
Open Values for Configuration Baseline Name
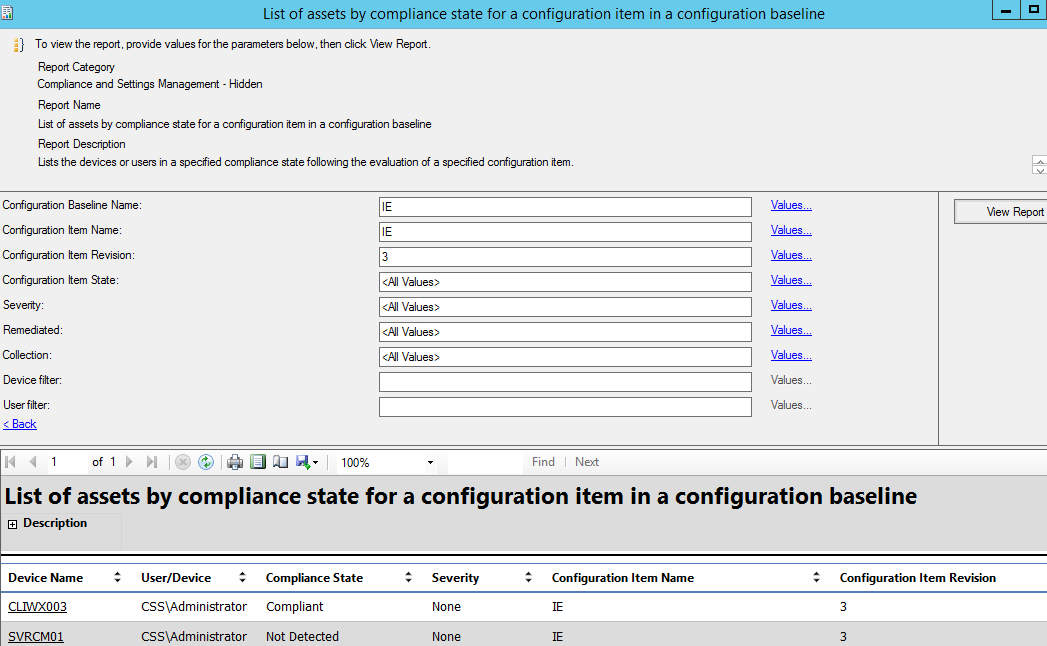coord(791,205)
